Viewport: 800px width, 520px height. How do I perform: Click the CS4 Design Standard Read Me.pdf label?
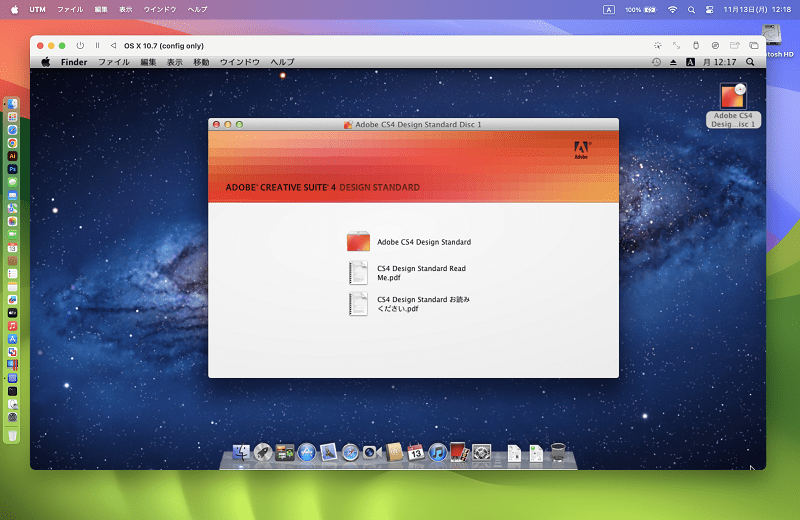pos(421,273)
